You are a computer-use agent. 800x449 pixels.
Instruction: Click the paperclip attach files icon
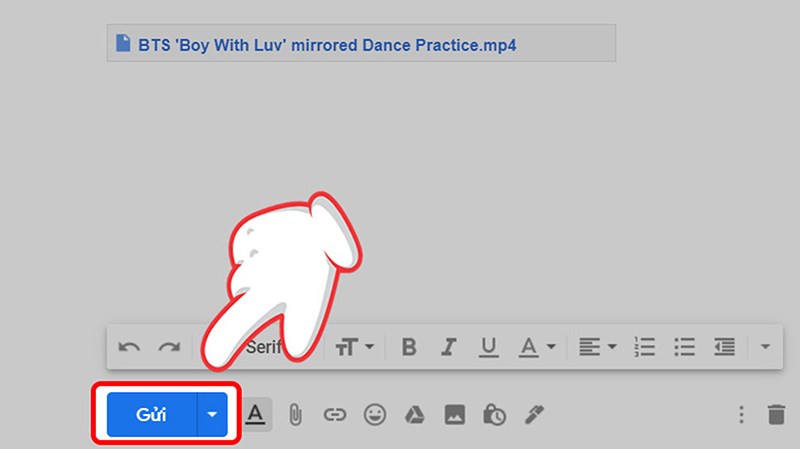coord(295,414)
